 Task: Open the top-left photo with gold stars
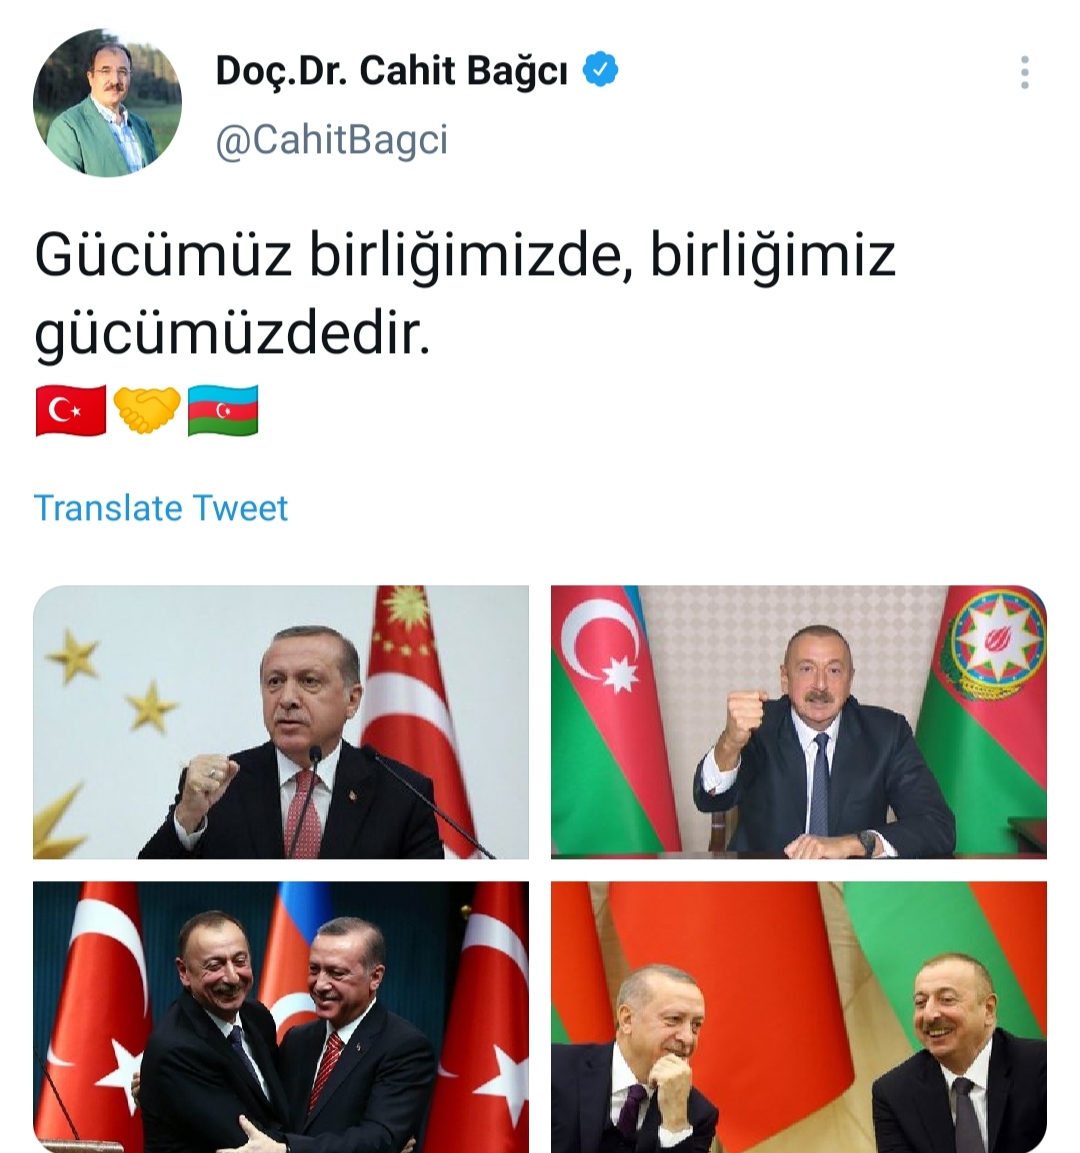click(x=281, y=722)
